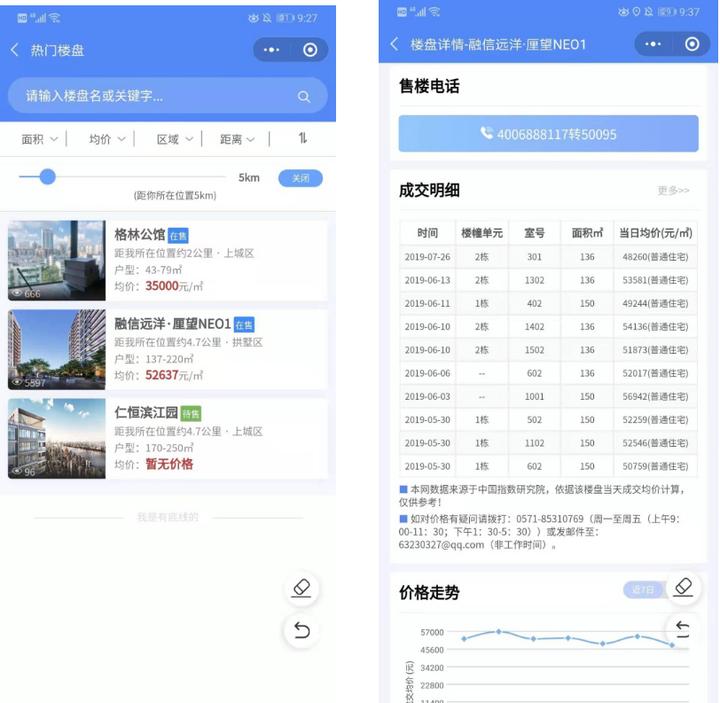Tap the circle close icon on 热门楼盘 screen
Image resolution: width=720 pixels, height=703 pixels.
pos(310,50)
